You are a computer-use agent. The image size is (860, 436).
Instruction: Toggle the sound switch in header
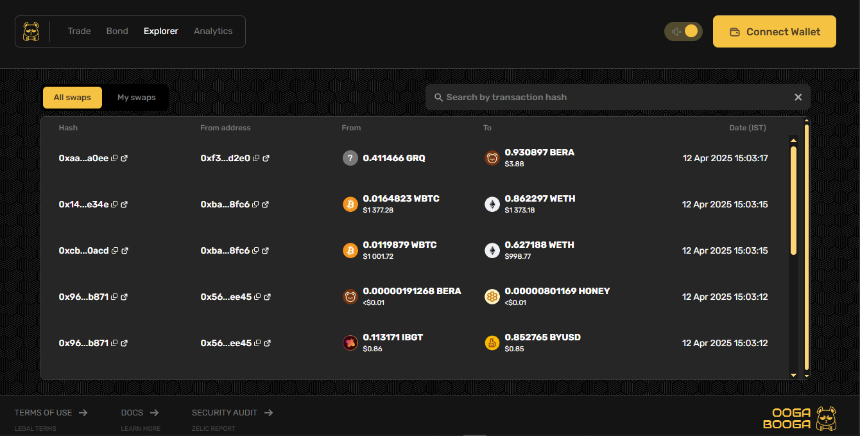pyautogui.click(x=683, y=32)
